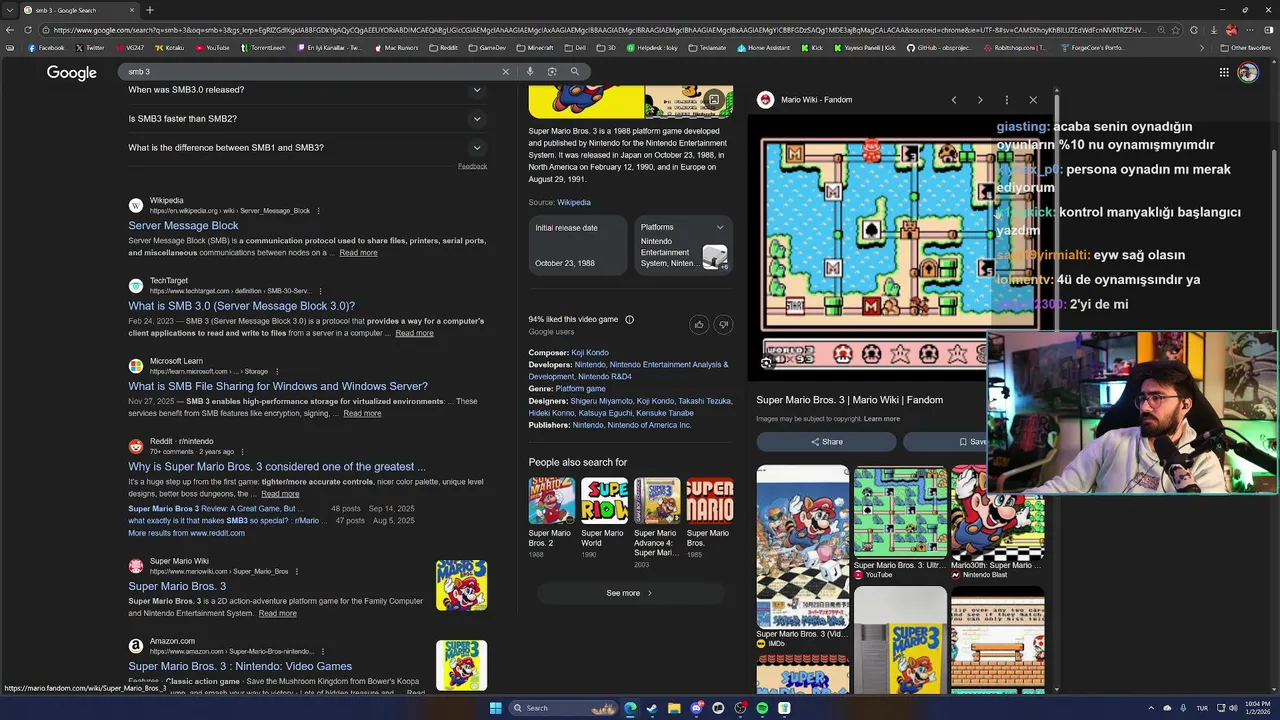This screenshot has width=1280, height=720.
Task: Open Discord from the taskbar
Action: pyautogui.click(x=696, y=708)
